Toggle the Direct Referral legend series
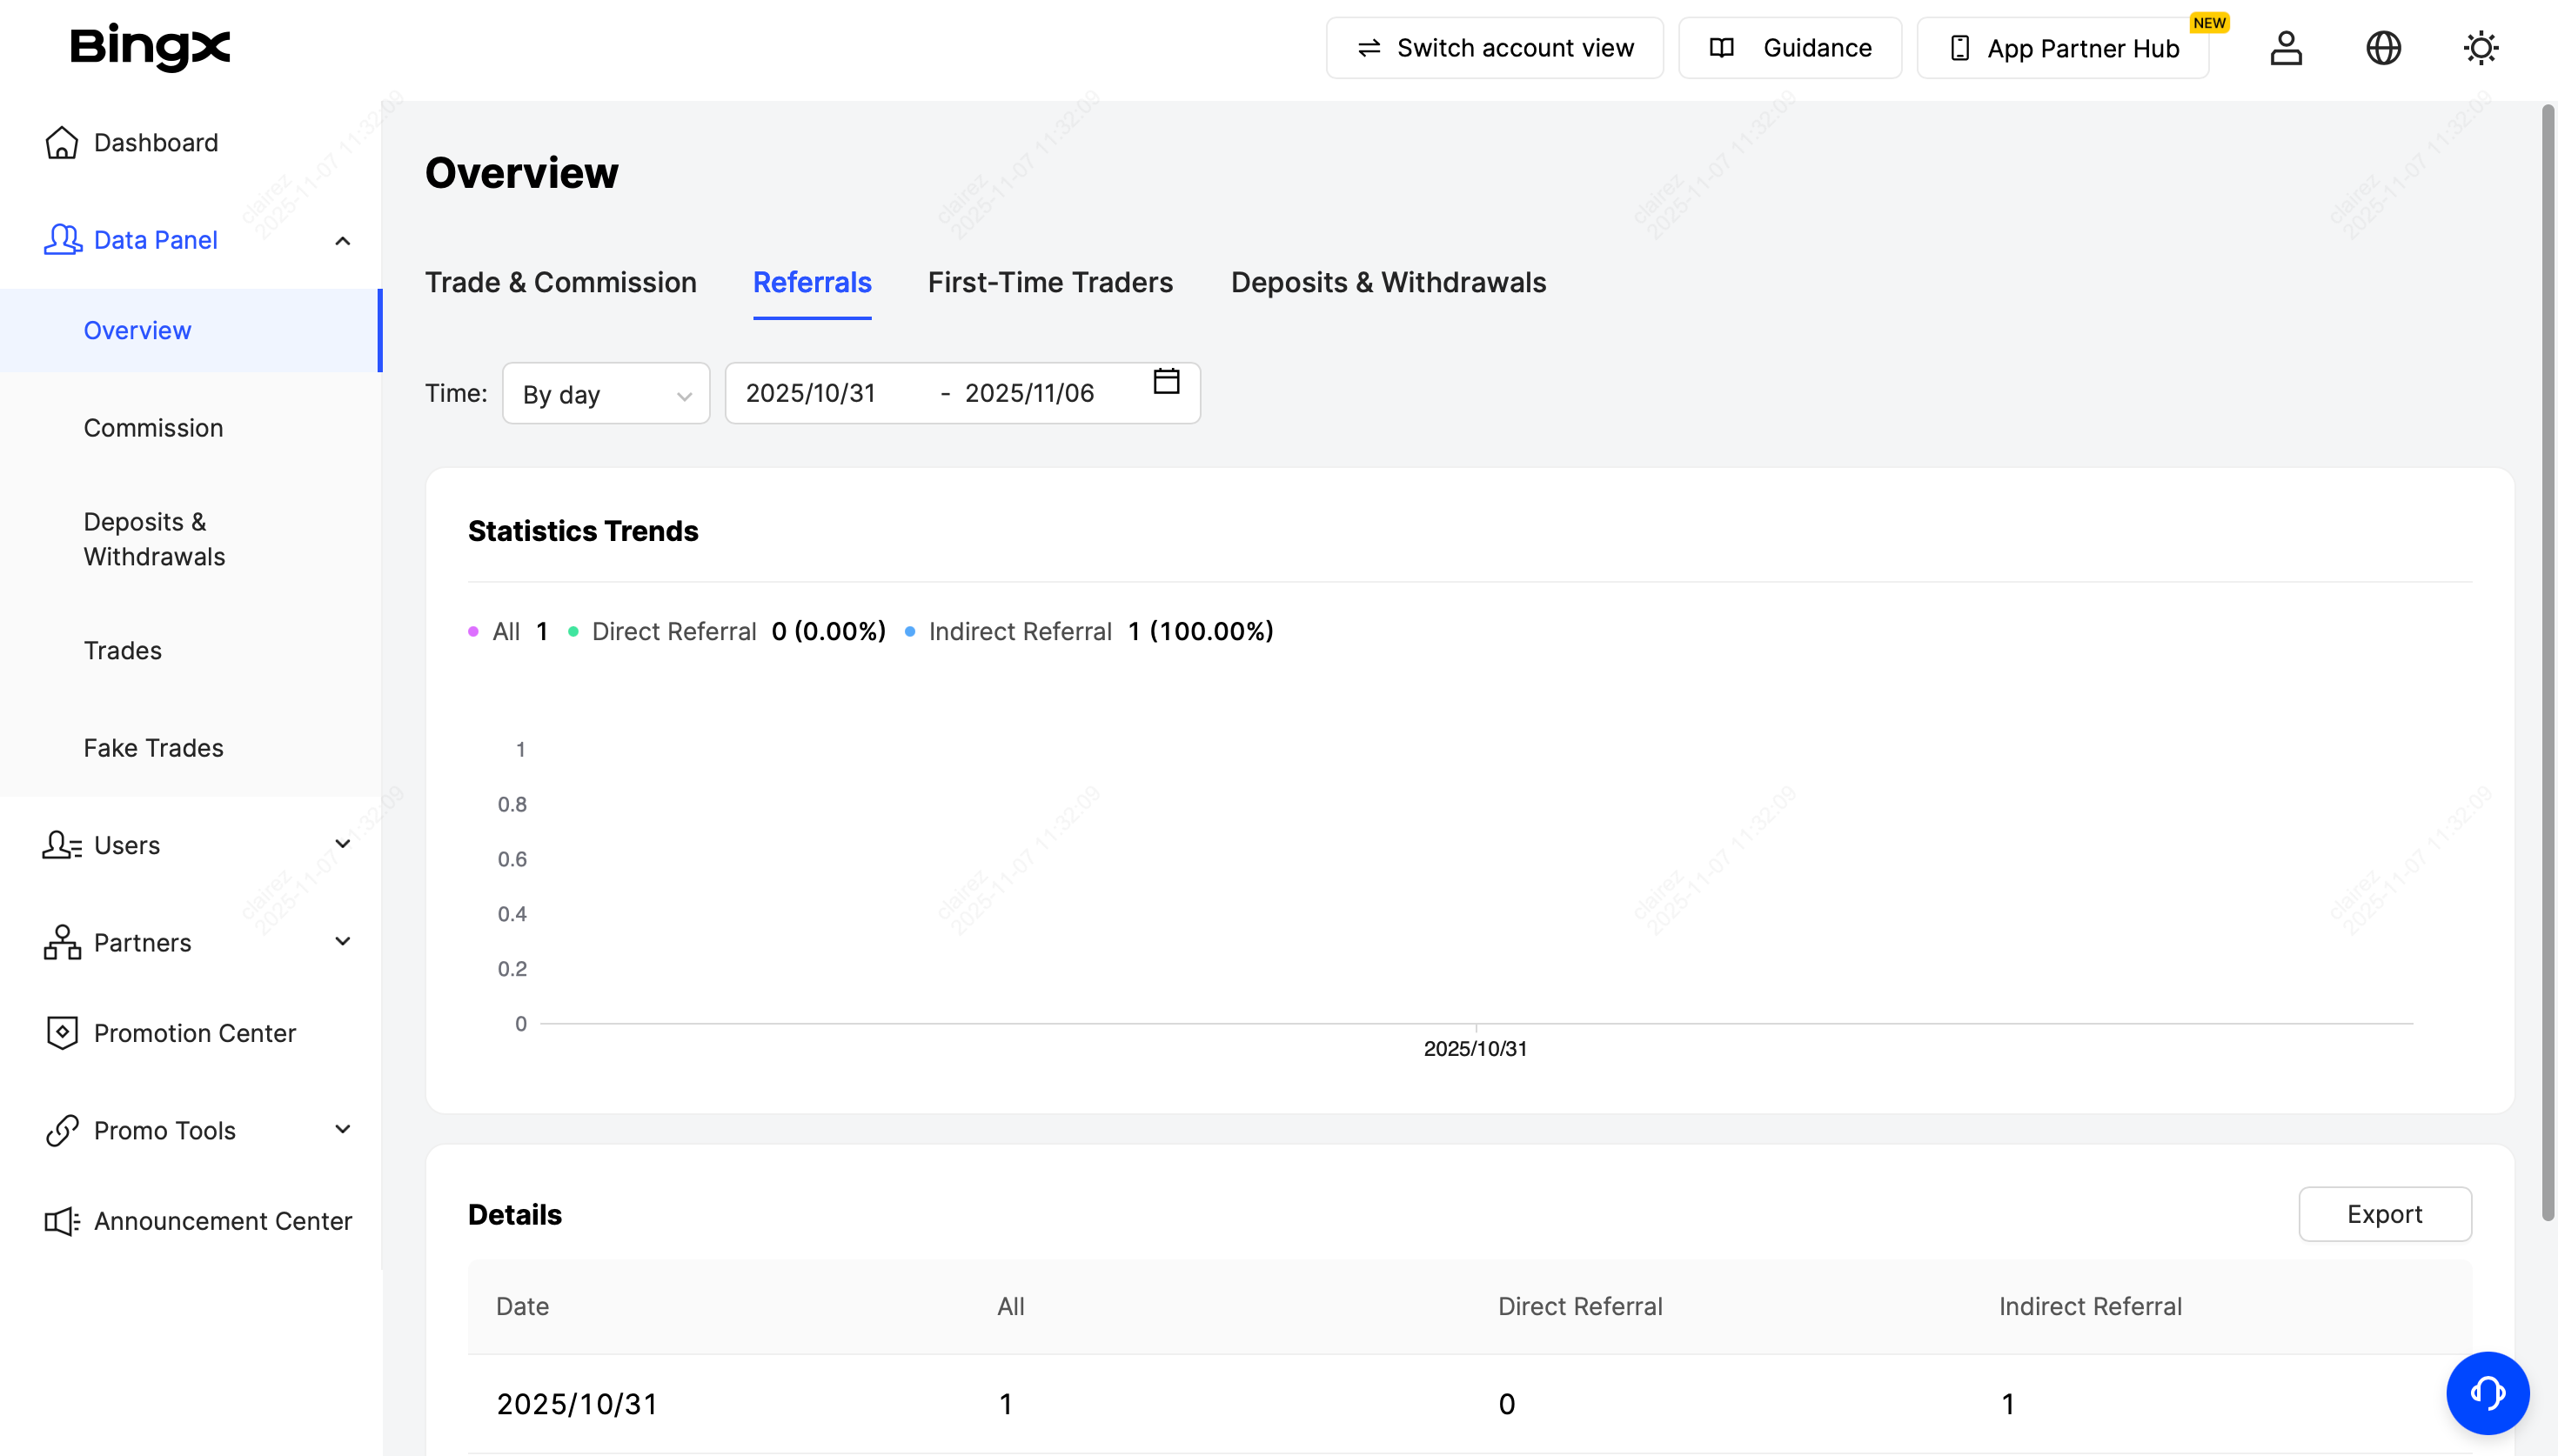Screen dimensions: 2558x1456 [x=673, y=631]
